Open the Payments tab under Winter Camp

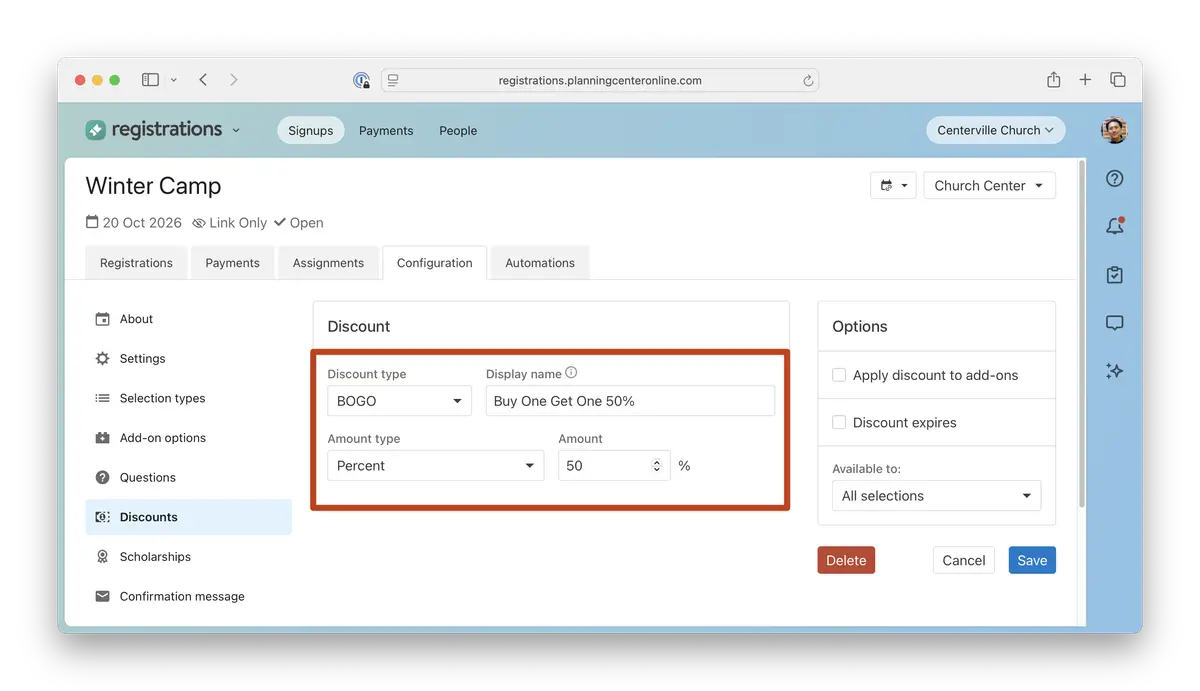tap(232, 263)
